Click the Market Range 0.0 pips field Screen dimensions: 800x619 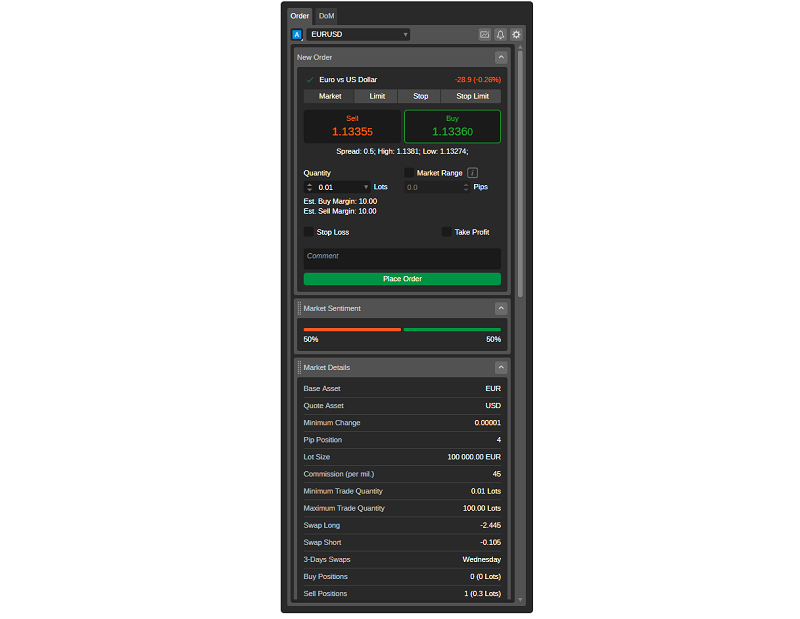pyautogui.click(x=437, y=187)
